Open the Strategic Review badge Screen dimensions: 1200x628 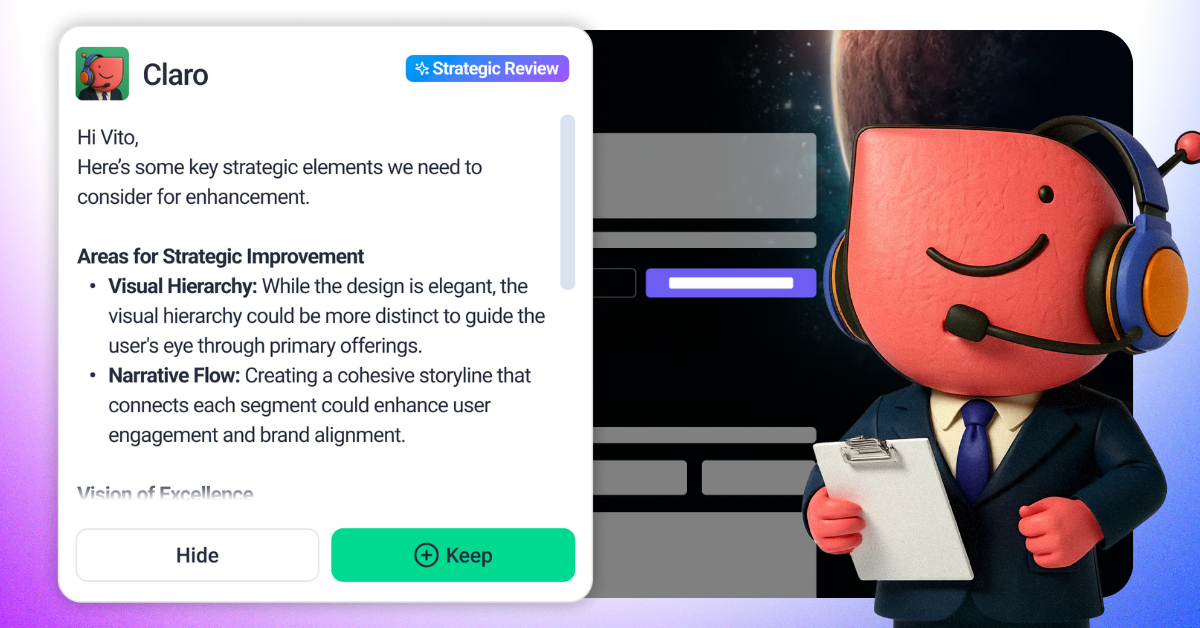pos(487,69)
